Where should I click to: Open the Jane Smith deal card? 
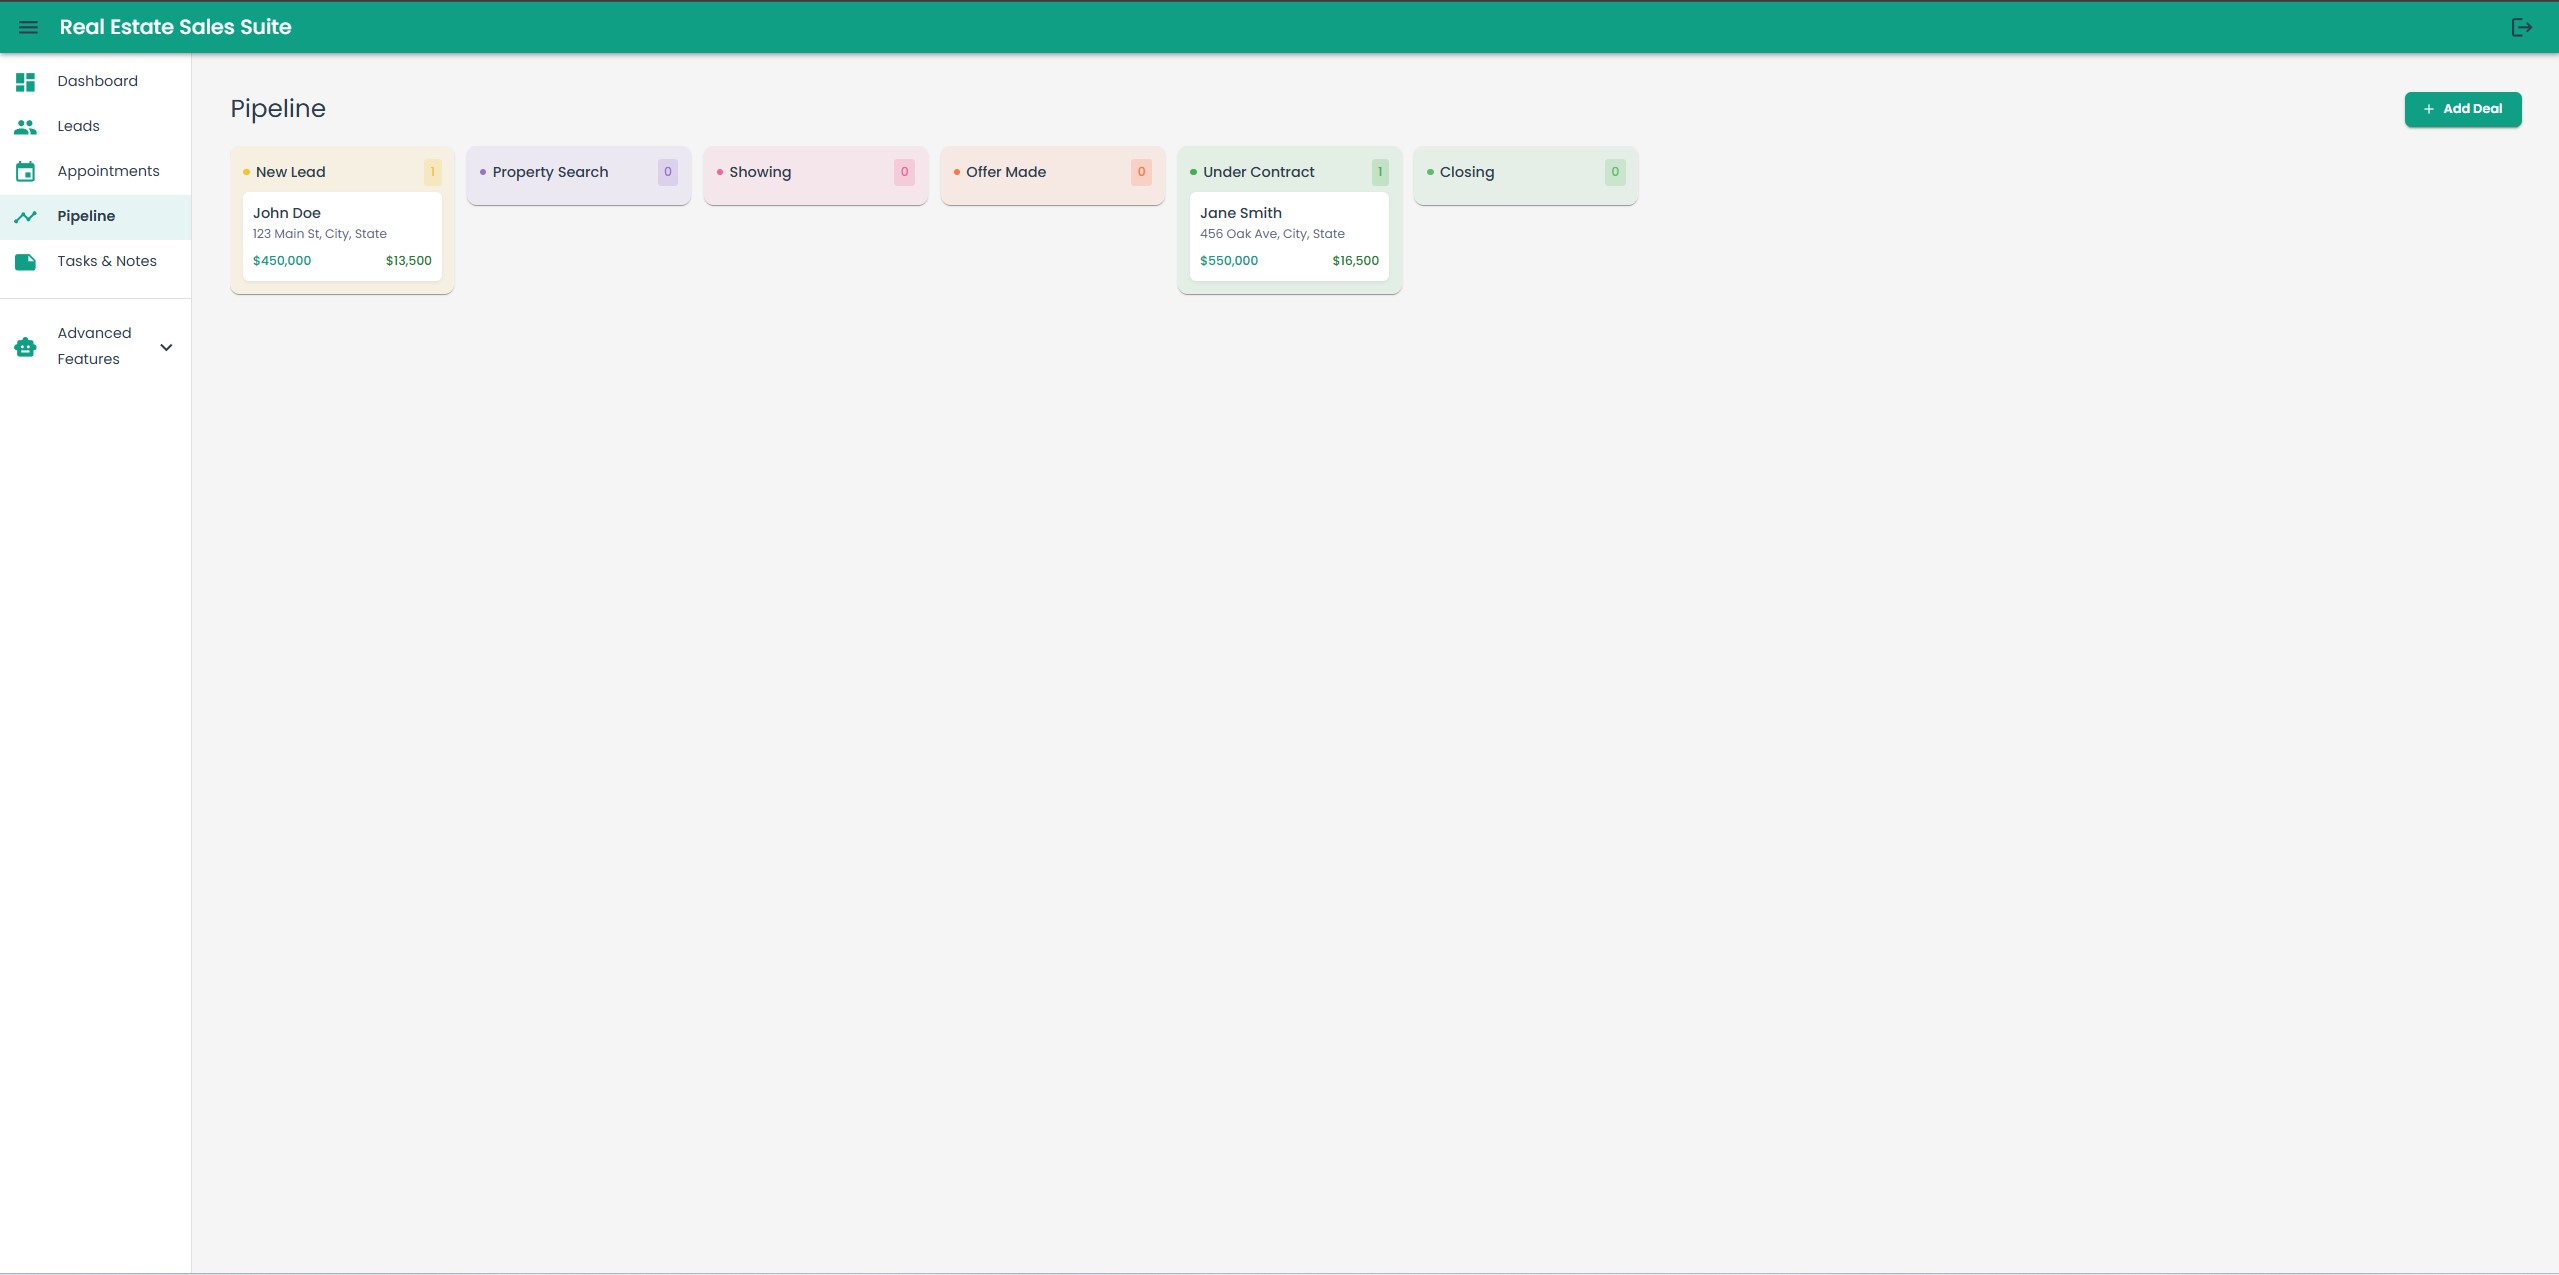(x=1288, y=236)
